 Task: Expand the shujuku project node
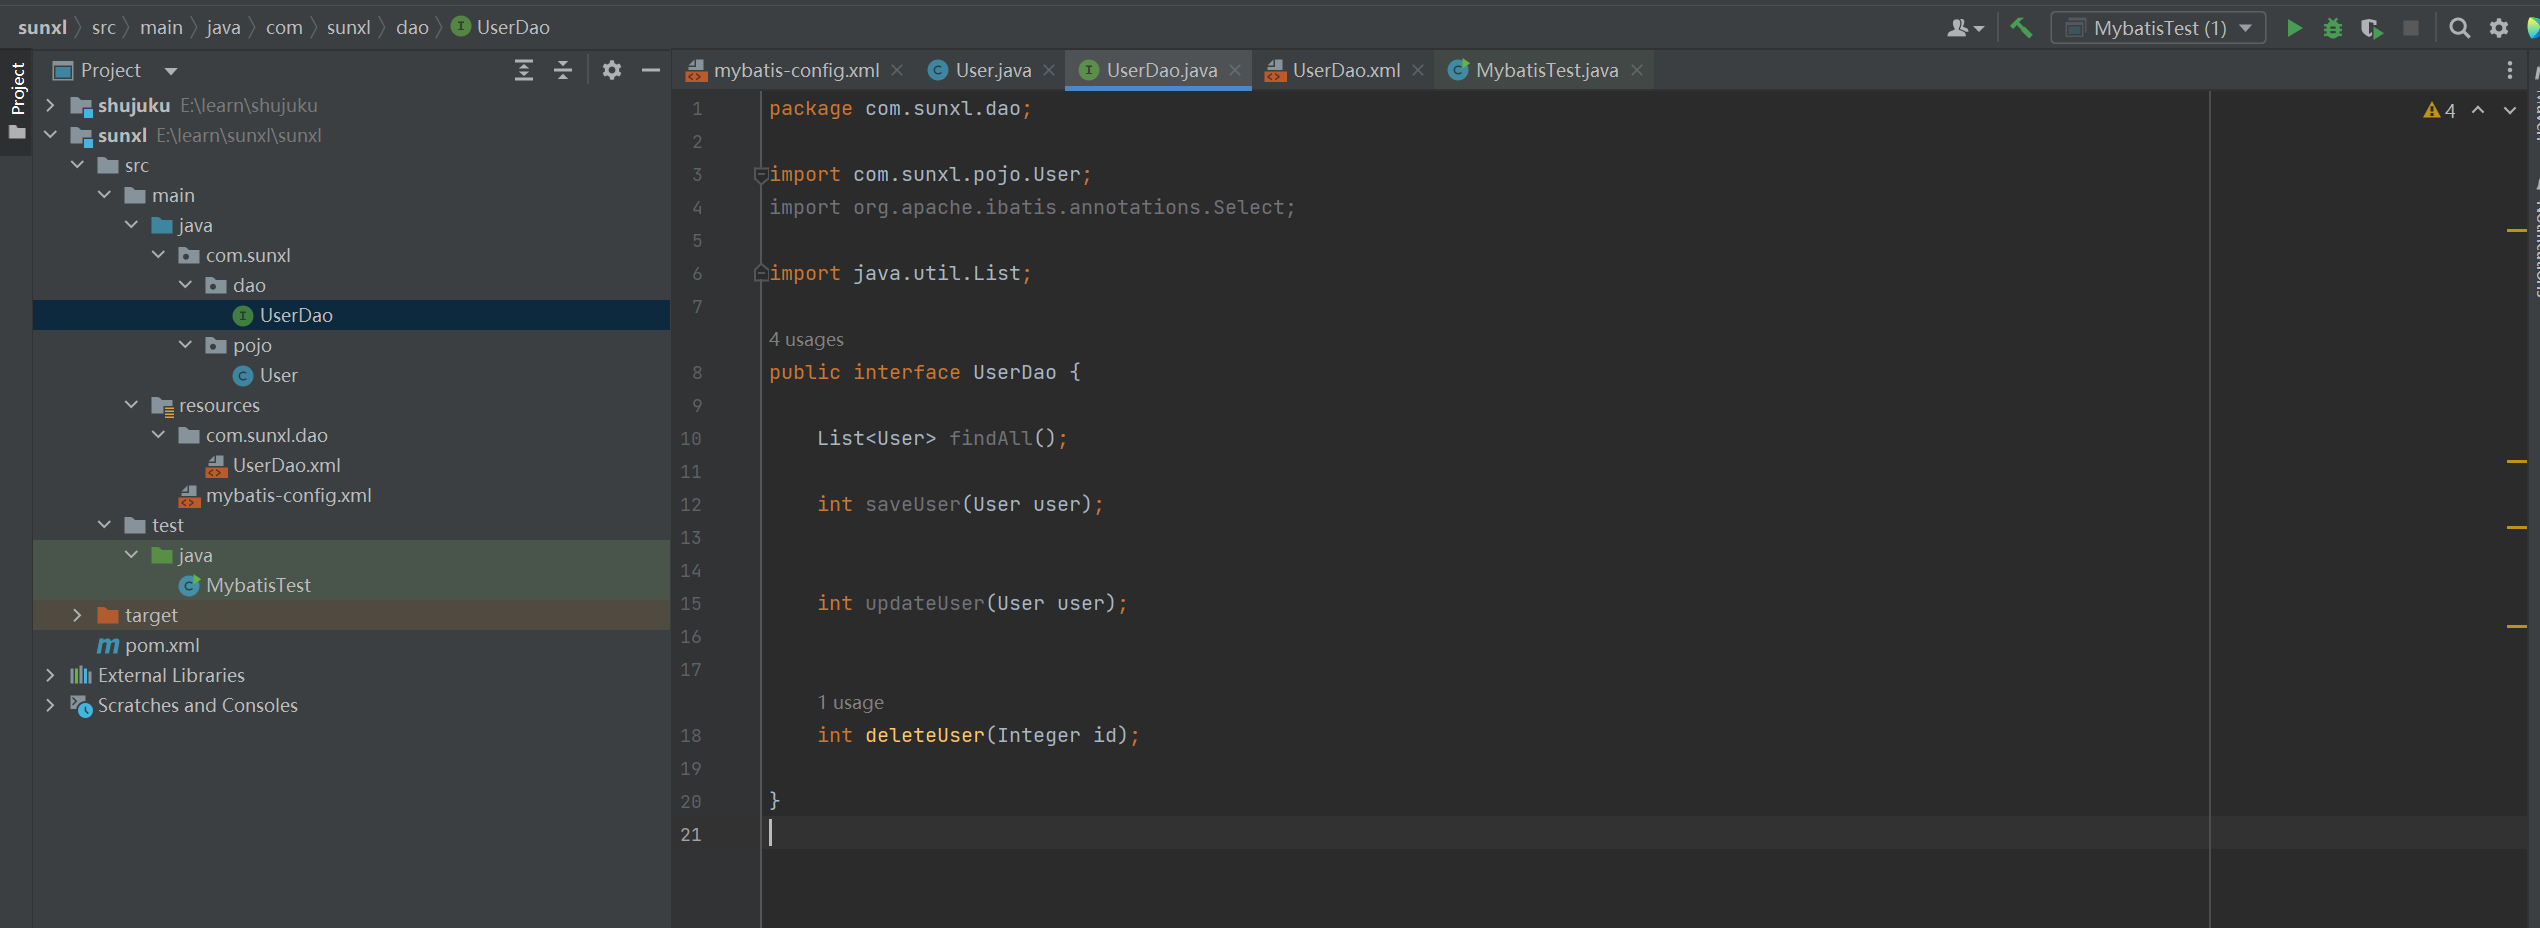(50, 105)
